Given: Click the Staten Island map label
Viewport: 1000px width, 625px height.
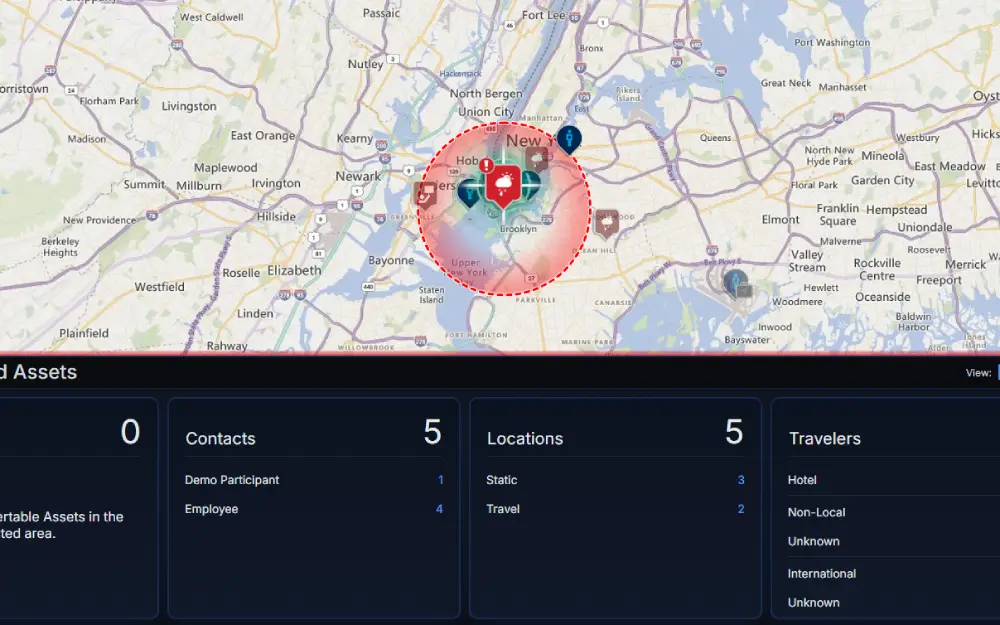Looking at the screenshot, I should [431, 295].
